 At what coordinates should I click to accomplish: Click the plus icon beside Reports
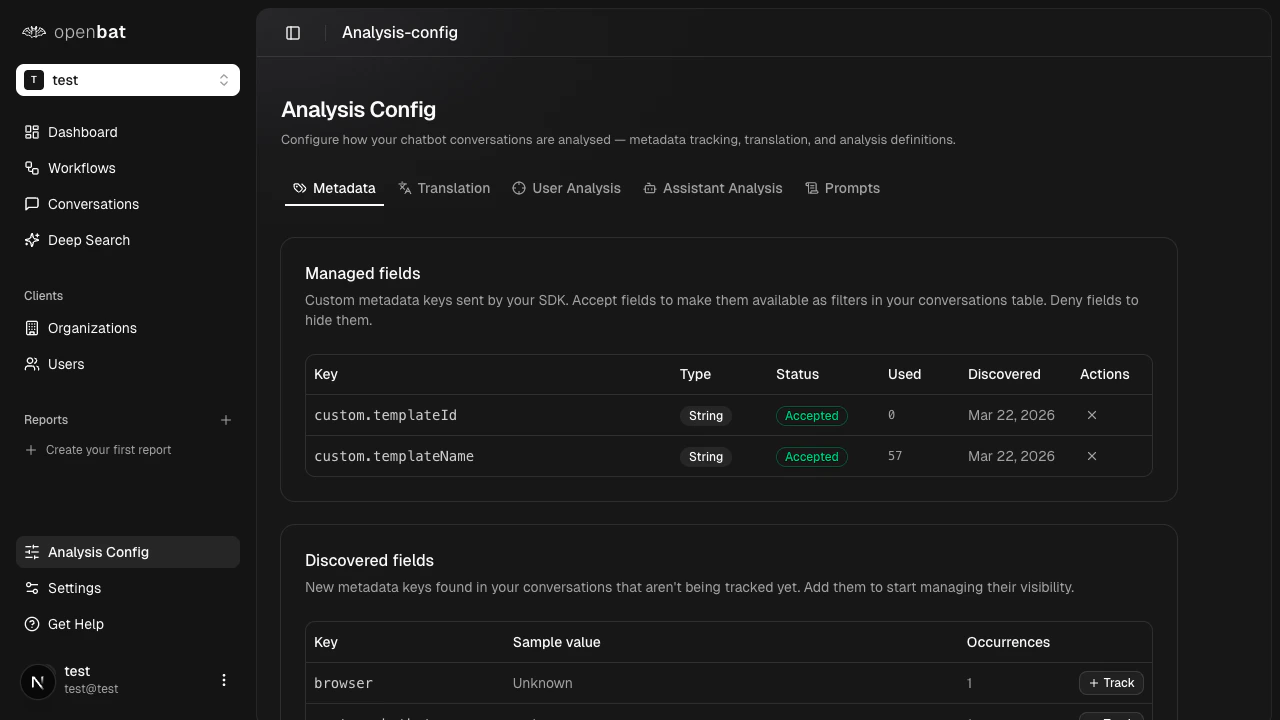point(225,420)
